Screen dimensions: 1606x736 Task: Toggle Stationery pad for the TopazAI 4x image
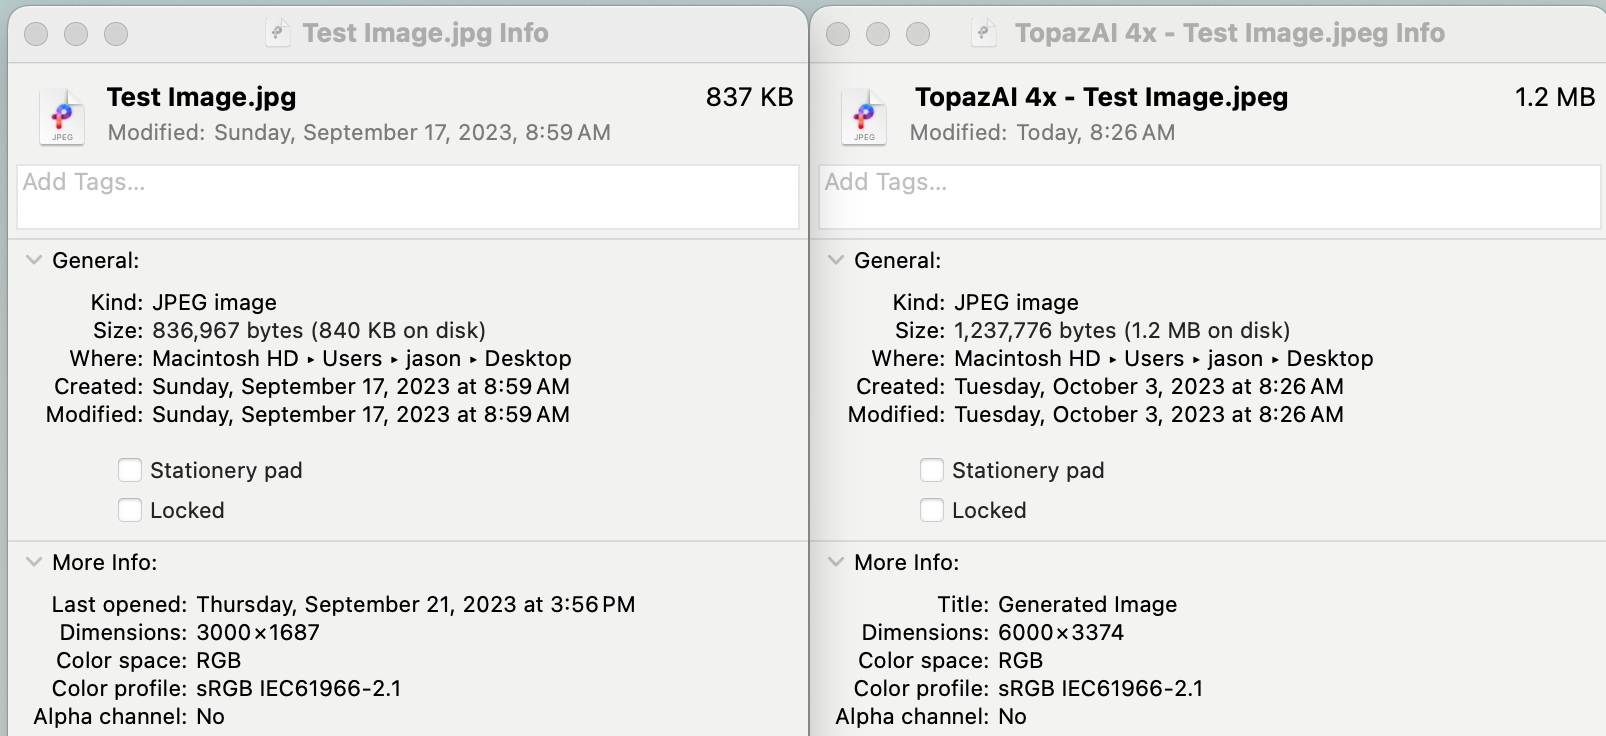[x=932, y=470]
